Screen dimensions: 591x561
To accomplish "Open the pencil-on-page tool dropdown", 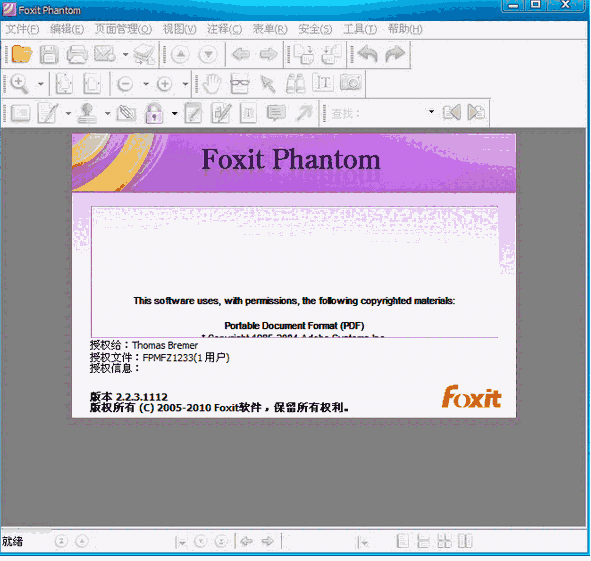I will (68, 113).
